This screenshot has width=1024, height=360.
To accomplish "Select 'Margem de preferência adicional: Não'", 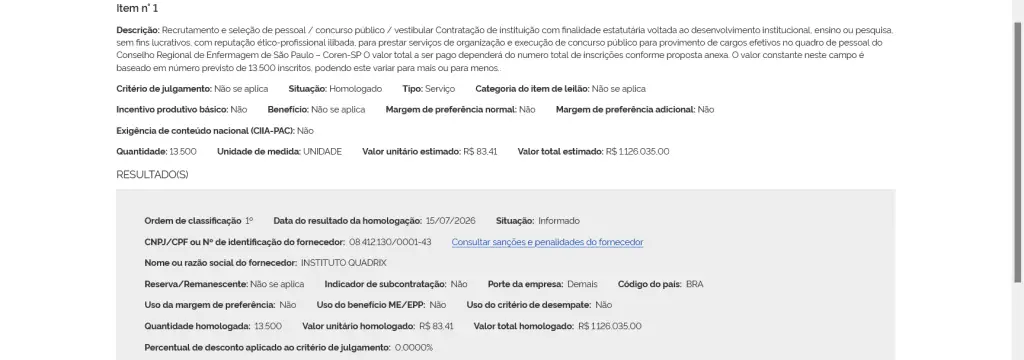I will tap(635, 110).
